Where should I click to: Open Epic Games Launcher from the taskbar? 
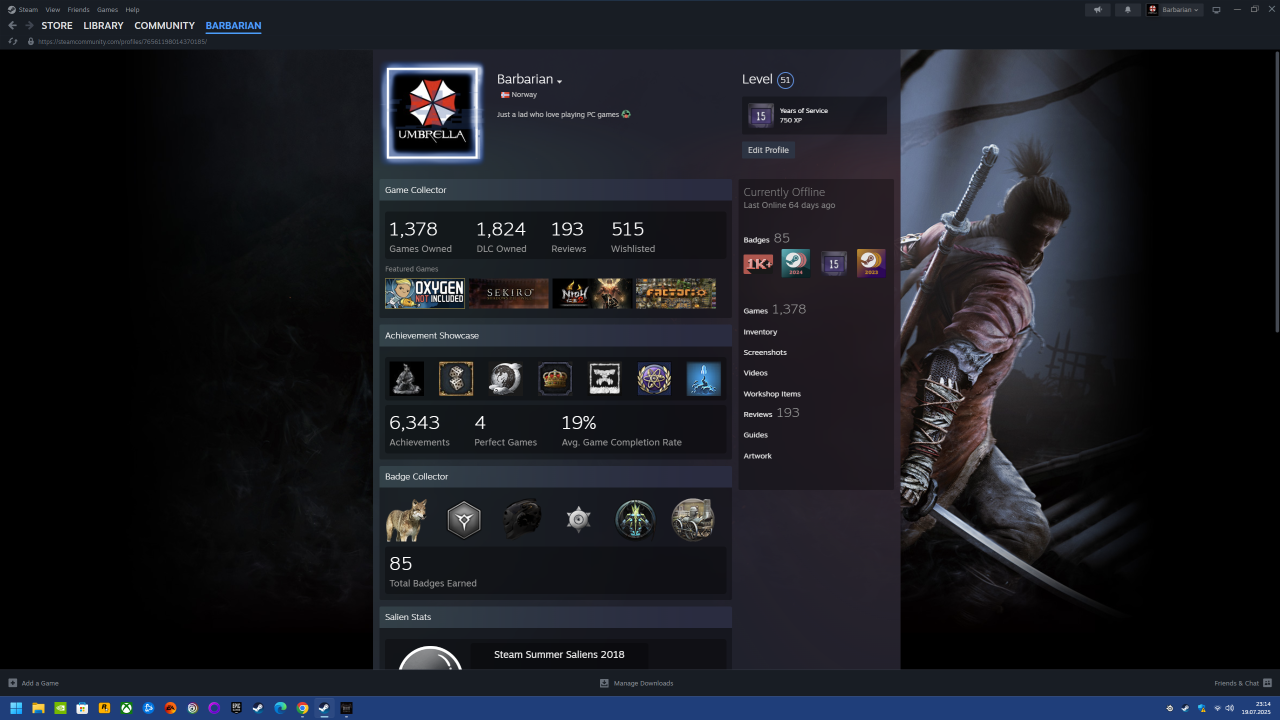(236, 708)
